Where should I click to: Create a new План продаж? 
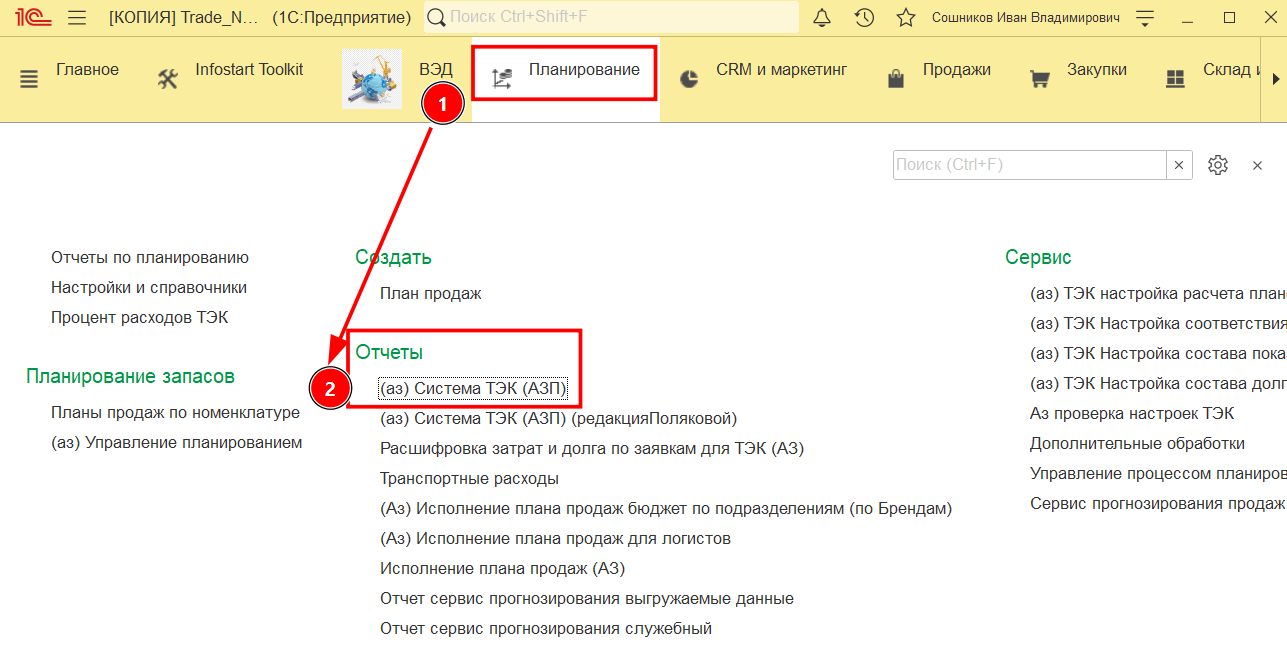tap(430, 293)
